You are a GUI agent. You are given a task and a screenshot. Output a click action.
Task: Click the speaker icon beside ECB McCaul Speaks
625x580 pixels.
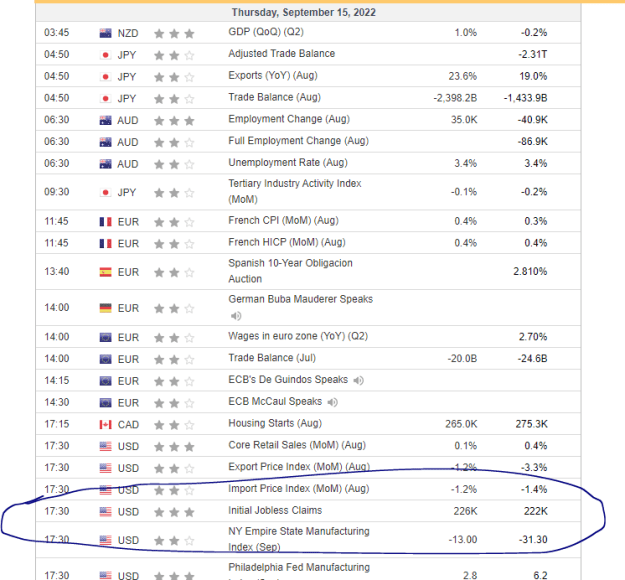pyautogui.click(x=332, y=402)
